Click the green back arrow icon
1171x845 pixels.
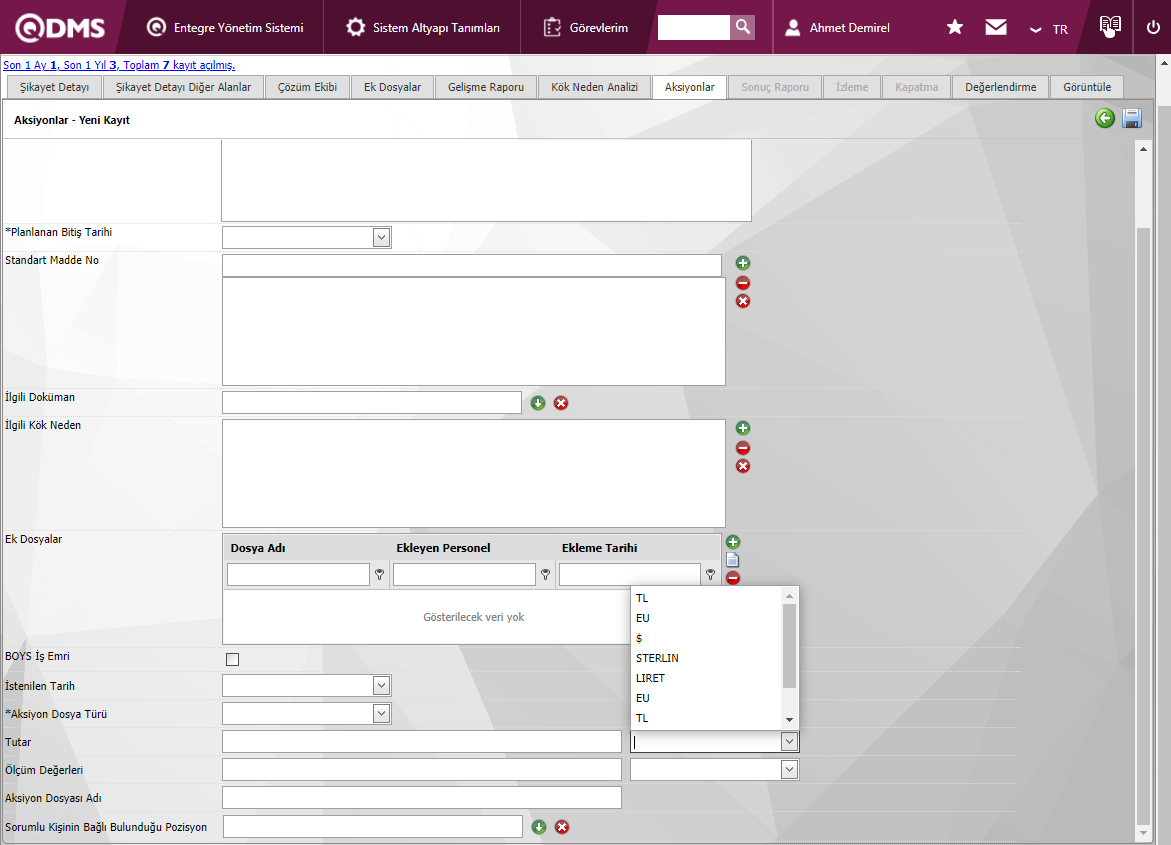[1105, 119]
